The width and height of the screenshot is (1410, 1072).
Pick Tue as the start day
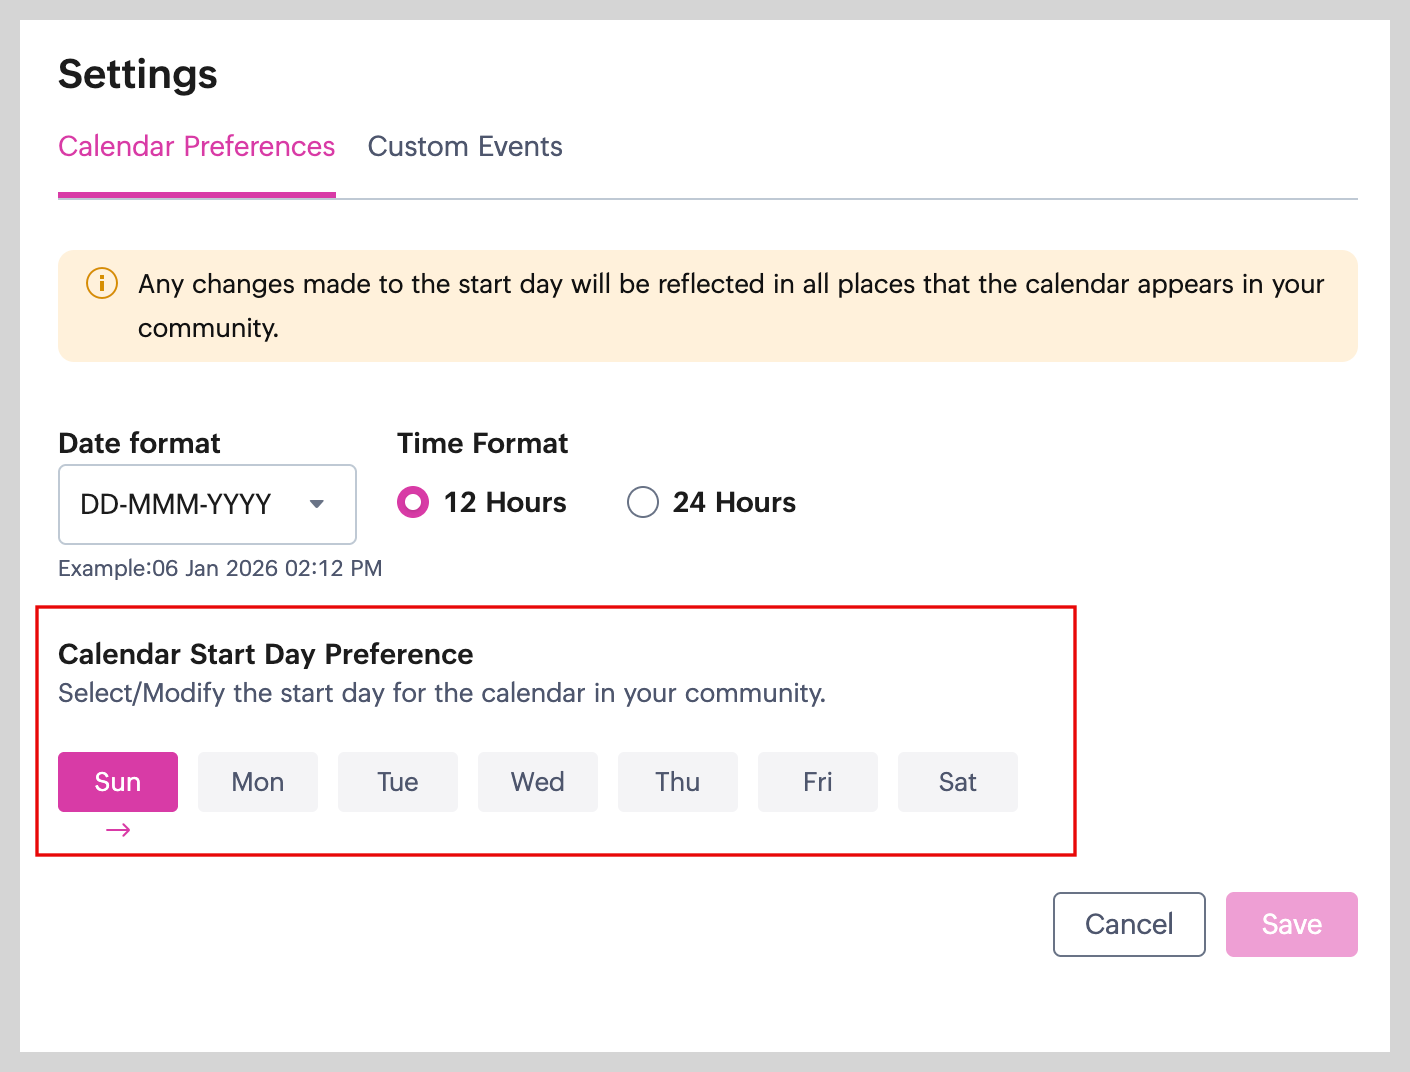pos(398,782)
